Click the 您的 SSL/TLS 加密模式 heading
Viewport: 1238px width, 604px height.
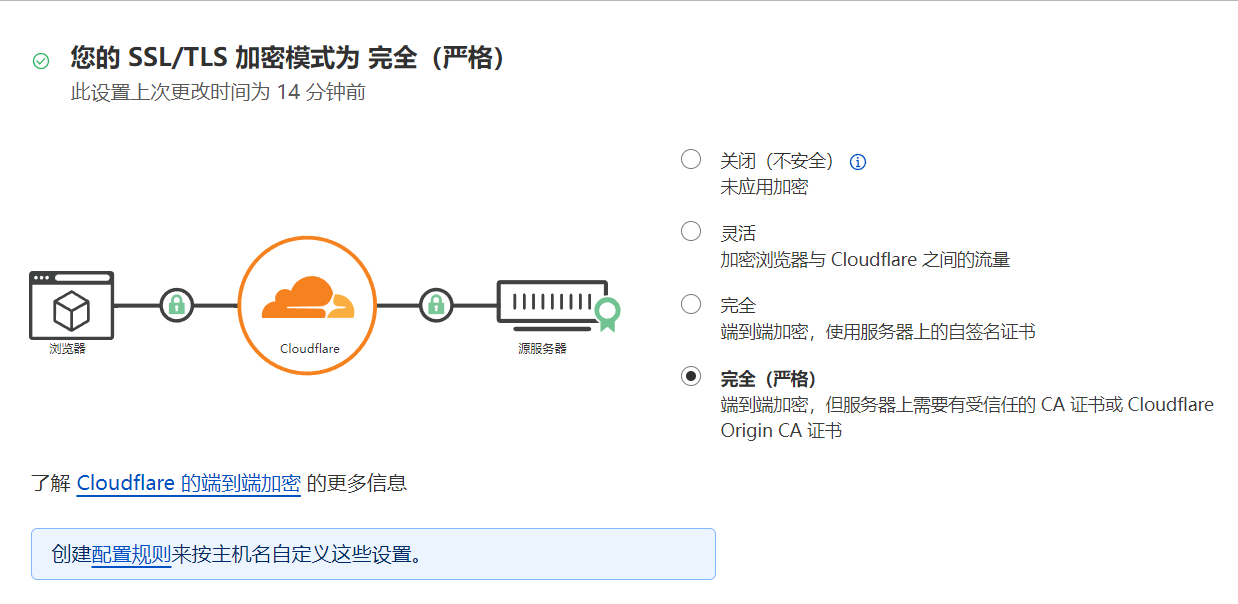[288, 58]
